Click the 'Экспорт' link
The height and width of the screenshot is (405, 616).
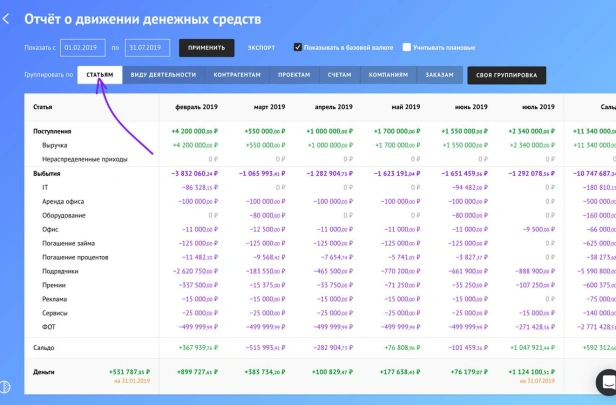(261, 48)
